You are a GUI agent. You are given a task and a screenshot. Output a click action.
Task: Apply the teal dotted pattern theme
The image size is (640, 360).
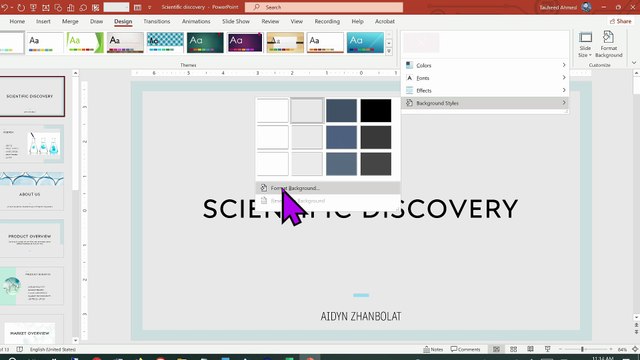coord(165,43)
